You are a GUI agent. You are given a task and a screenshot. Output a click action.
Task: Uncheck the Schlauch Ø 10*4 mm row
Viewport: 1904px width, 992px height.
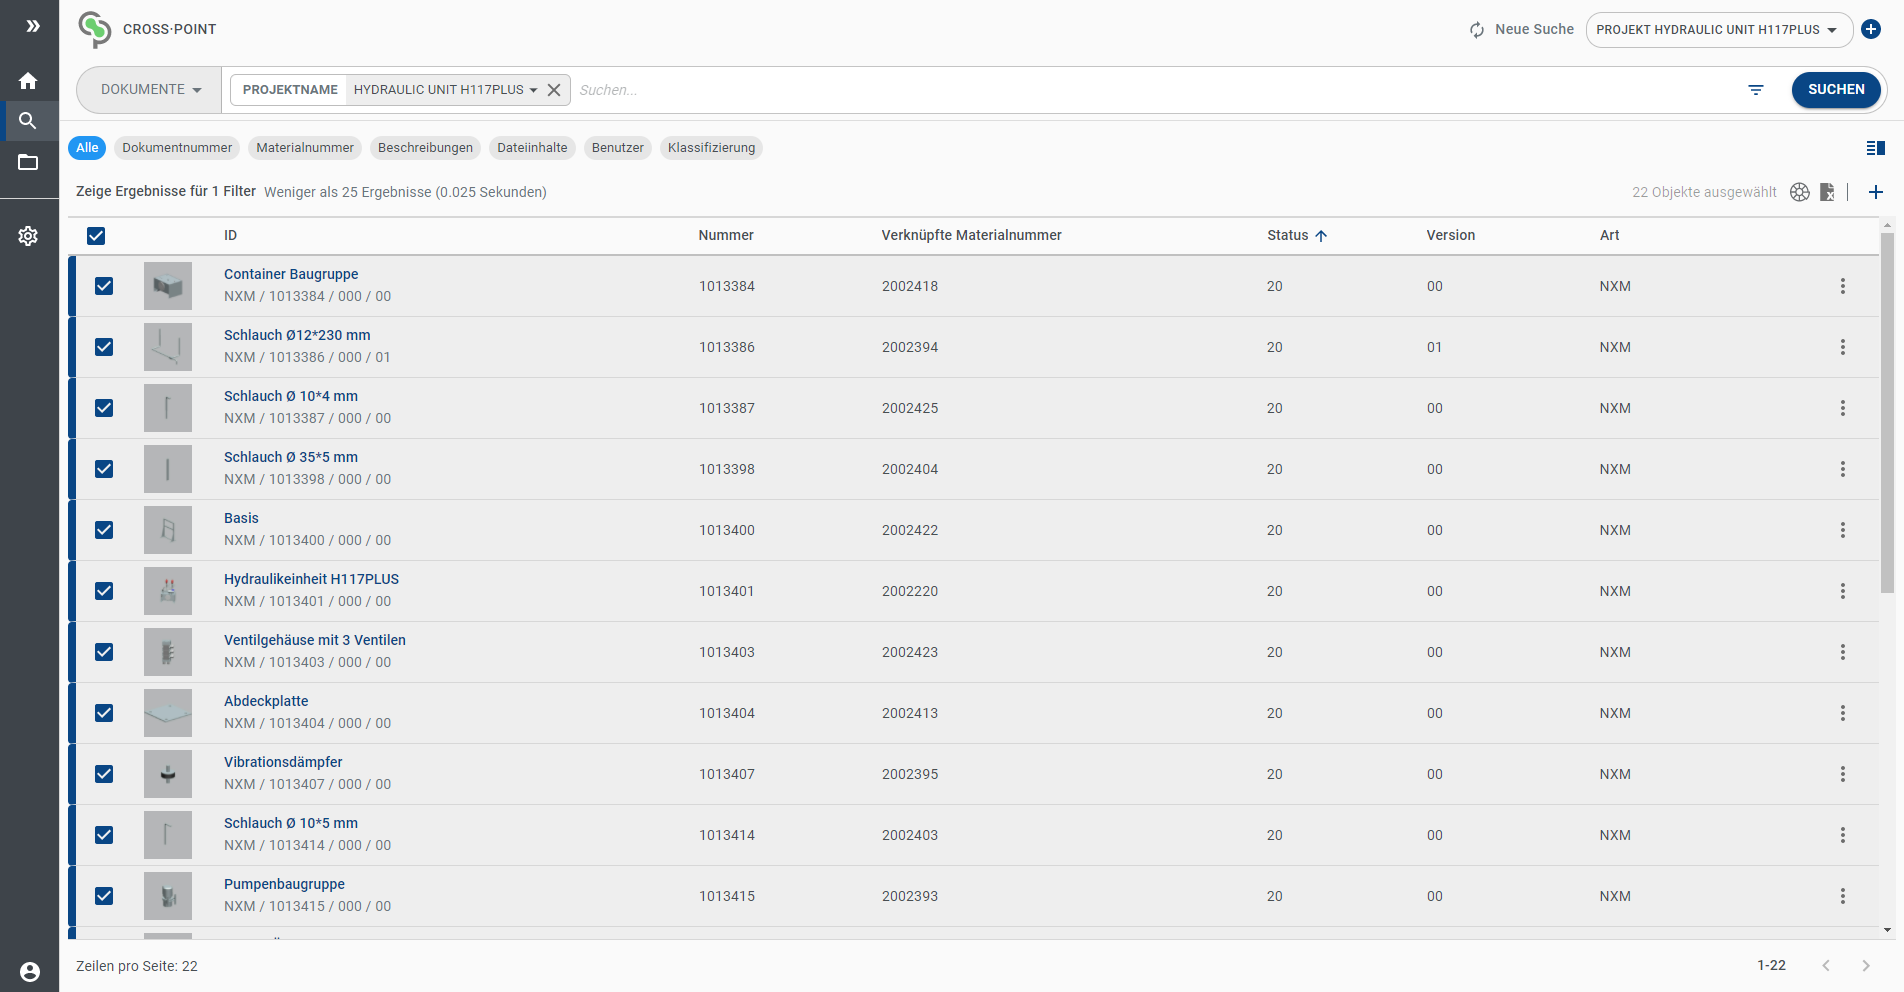[104, 408]
